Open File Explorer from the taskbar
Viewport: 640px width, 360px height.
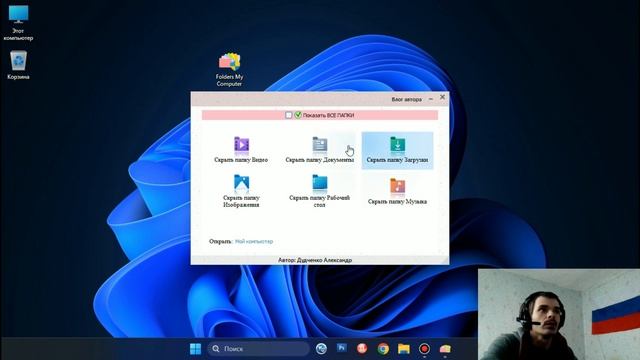[404, 349]
